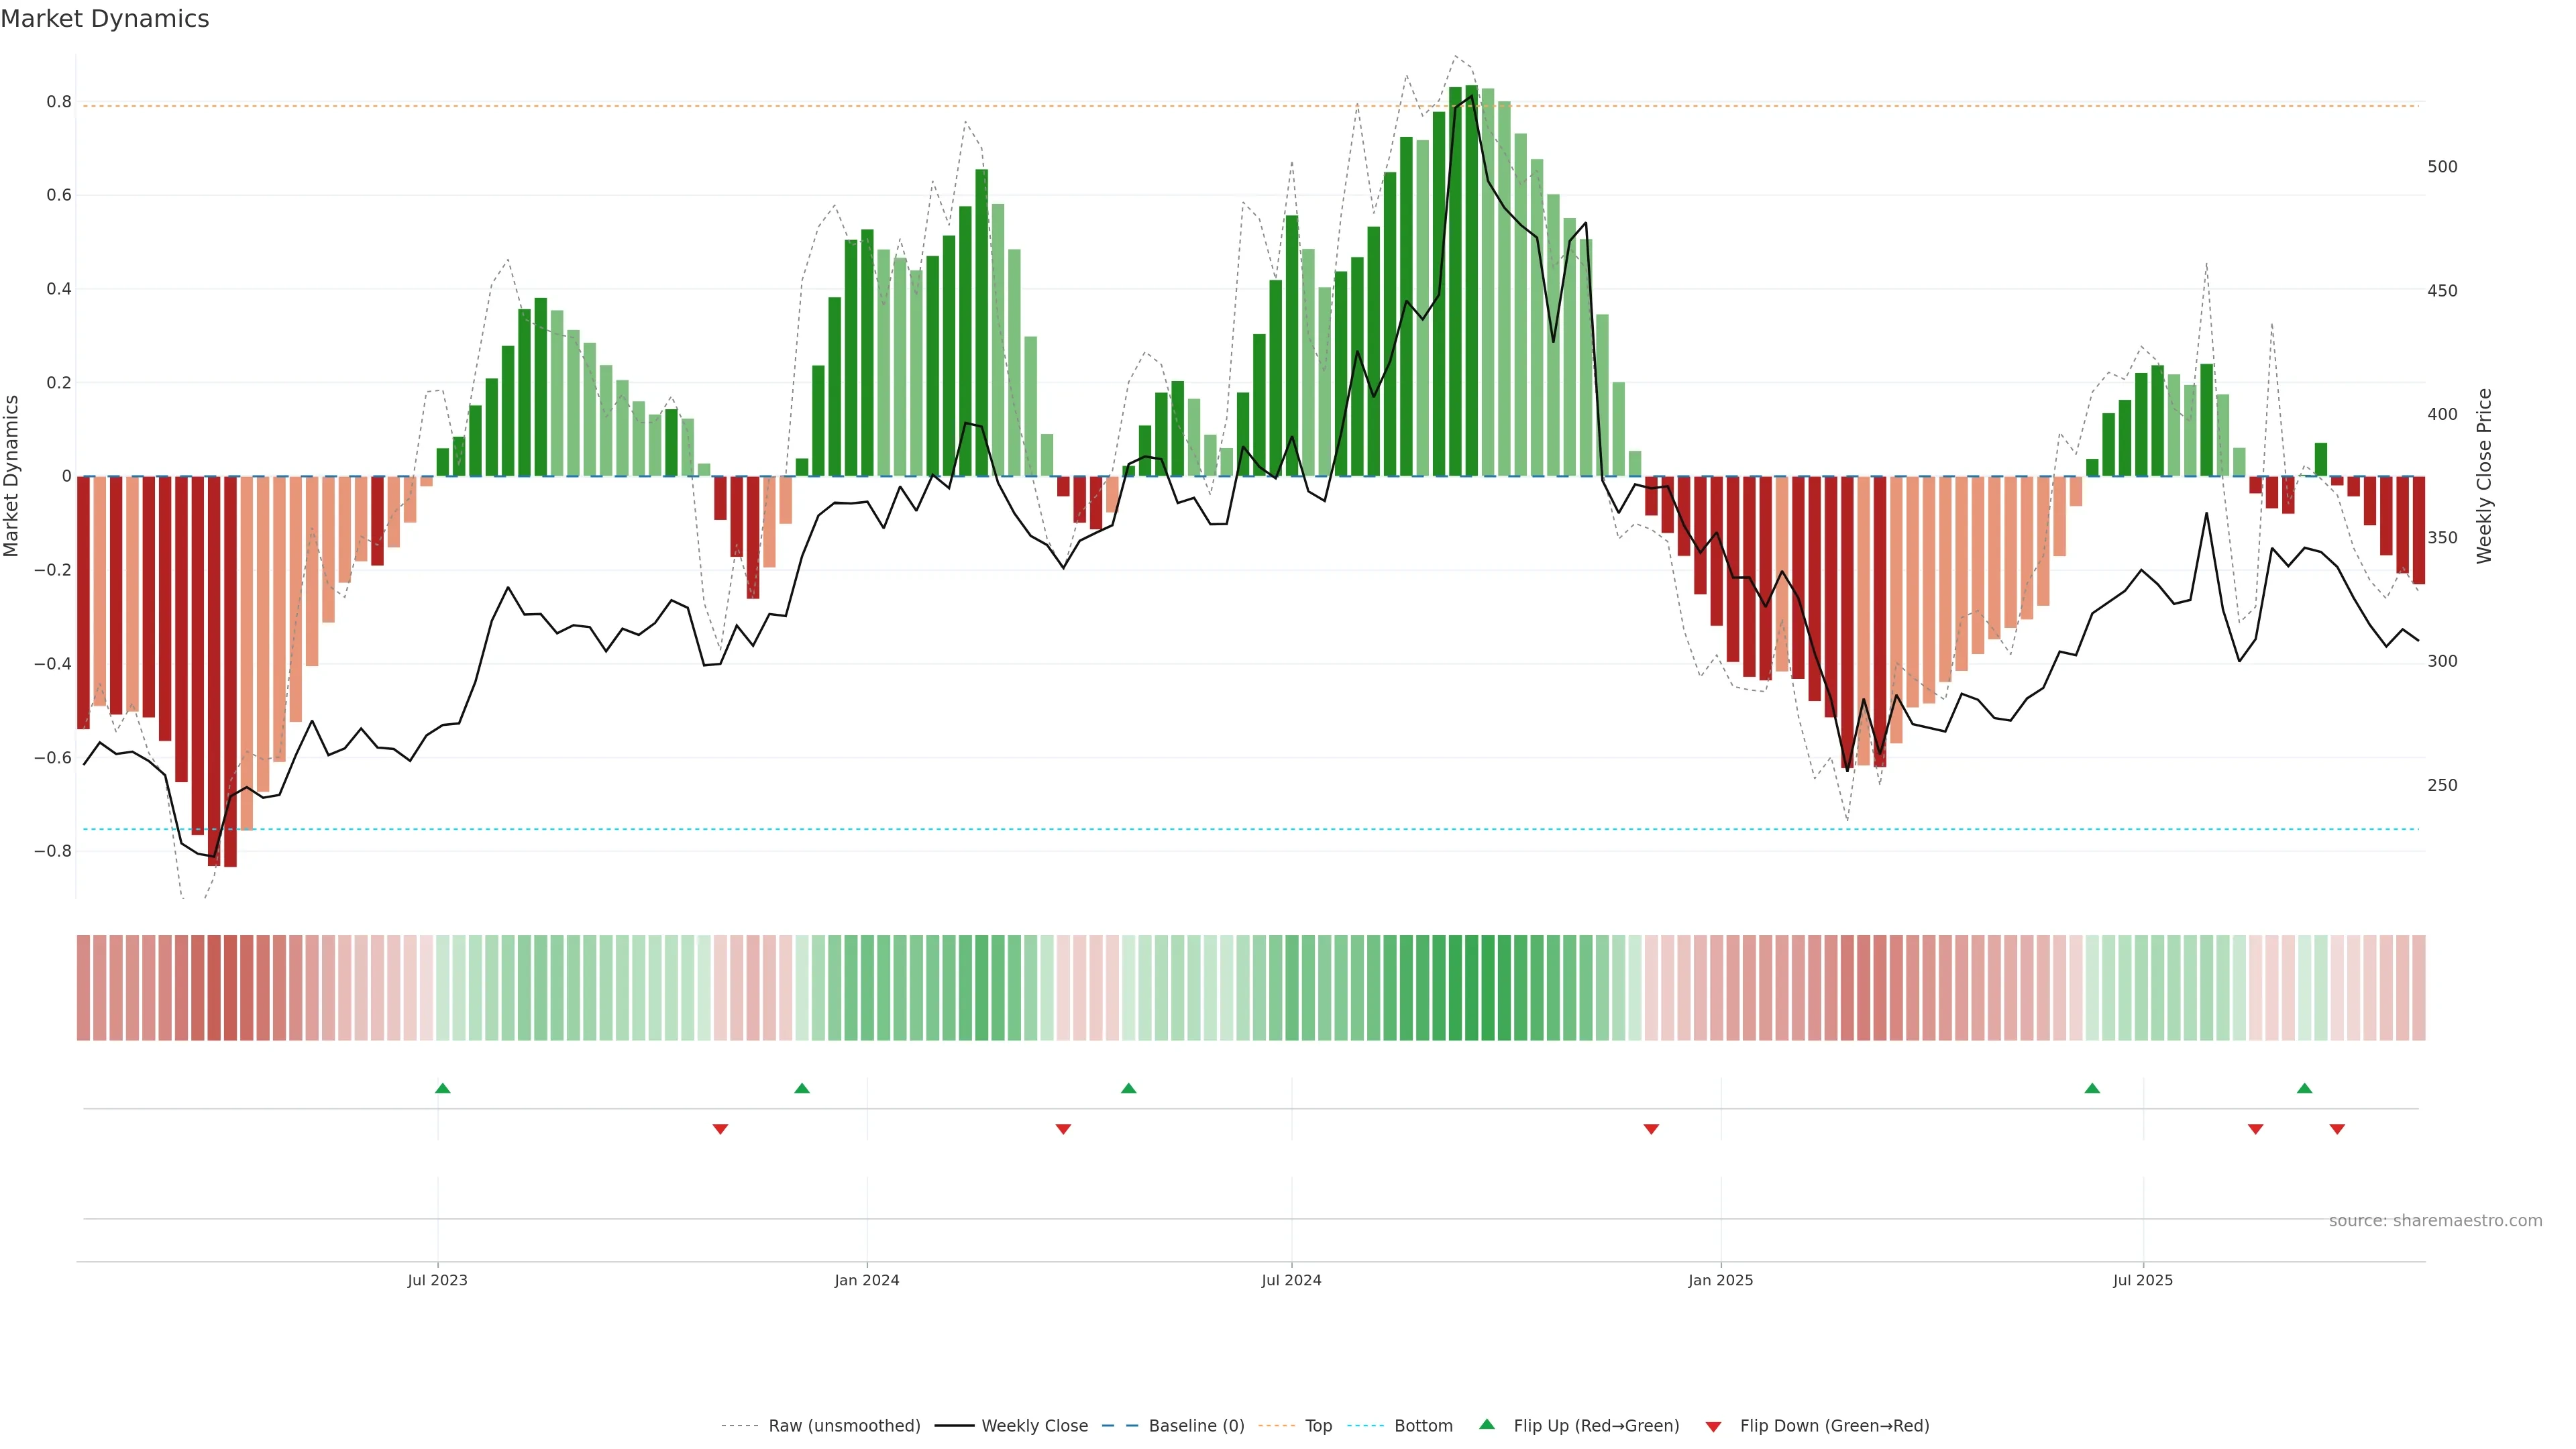Click the green flip-up triangle near Jul 2023
Viewport: 2576px width, 1449px height.
click(443, 1088)
